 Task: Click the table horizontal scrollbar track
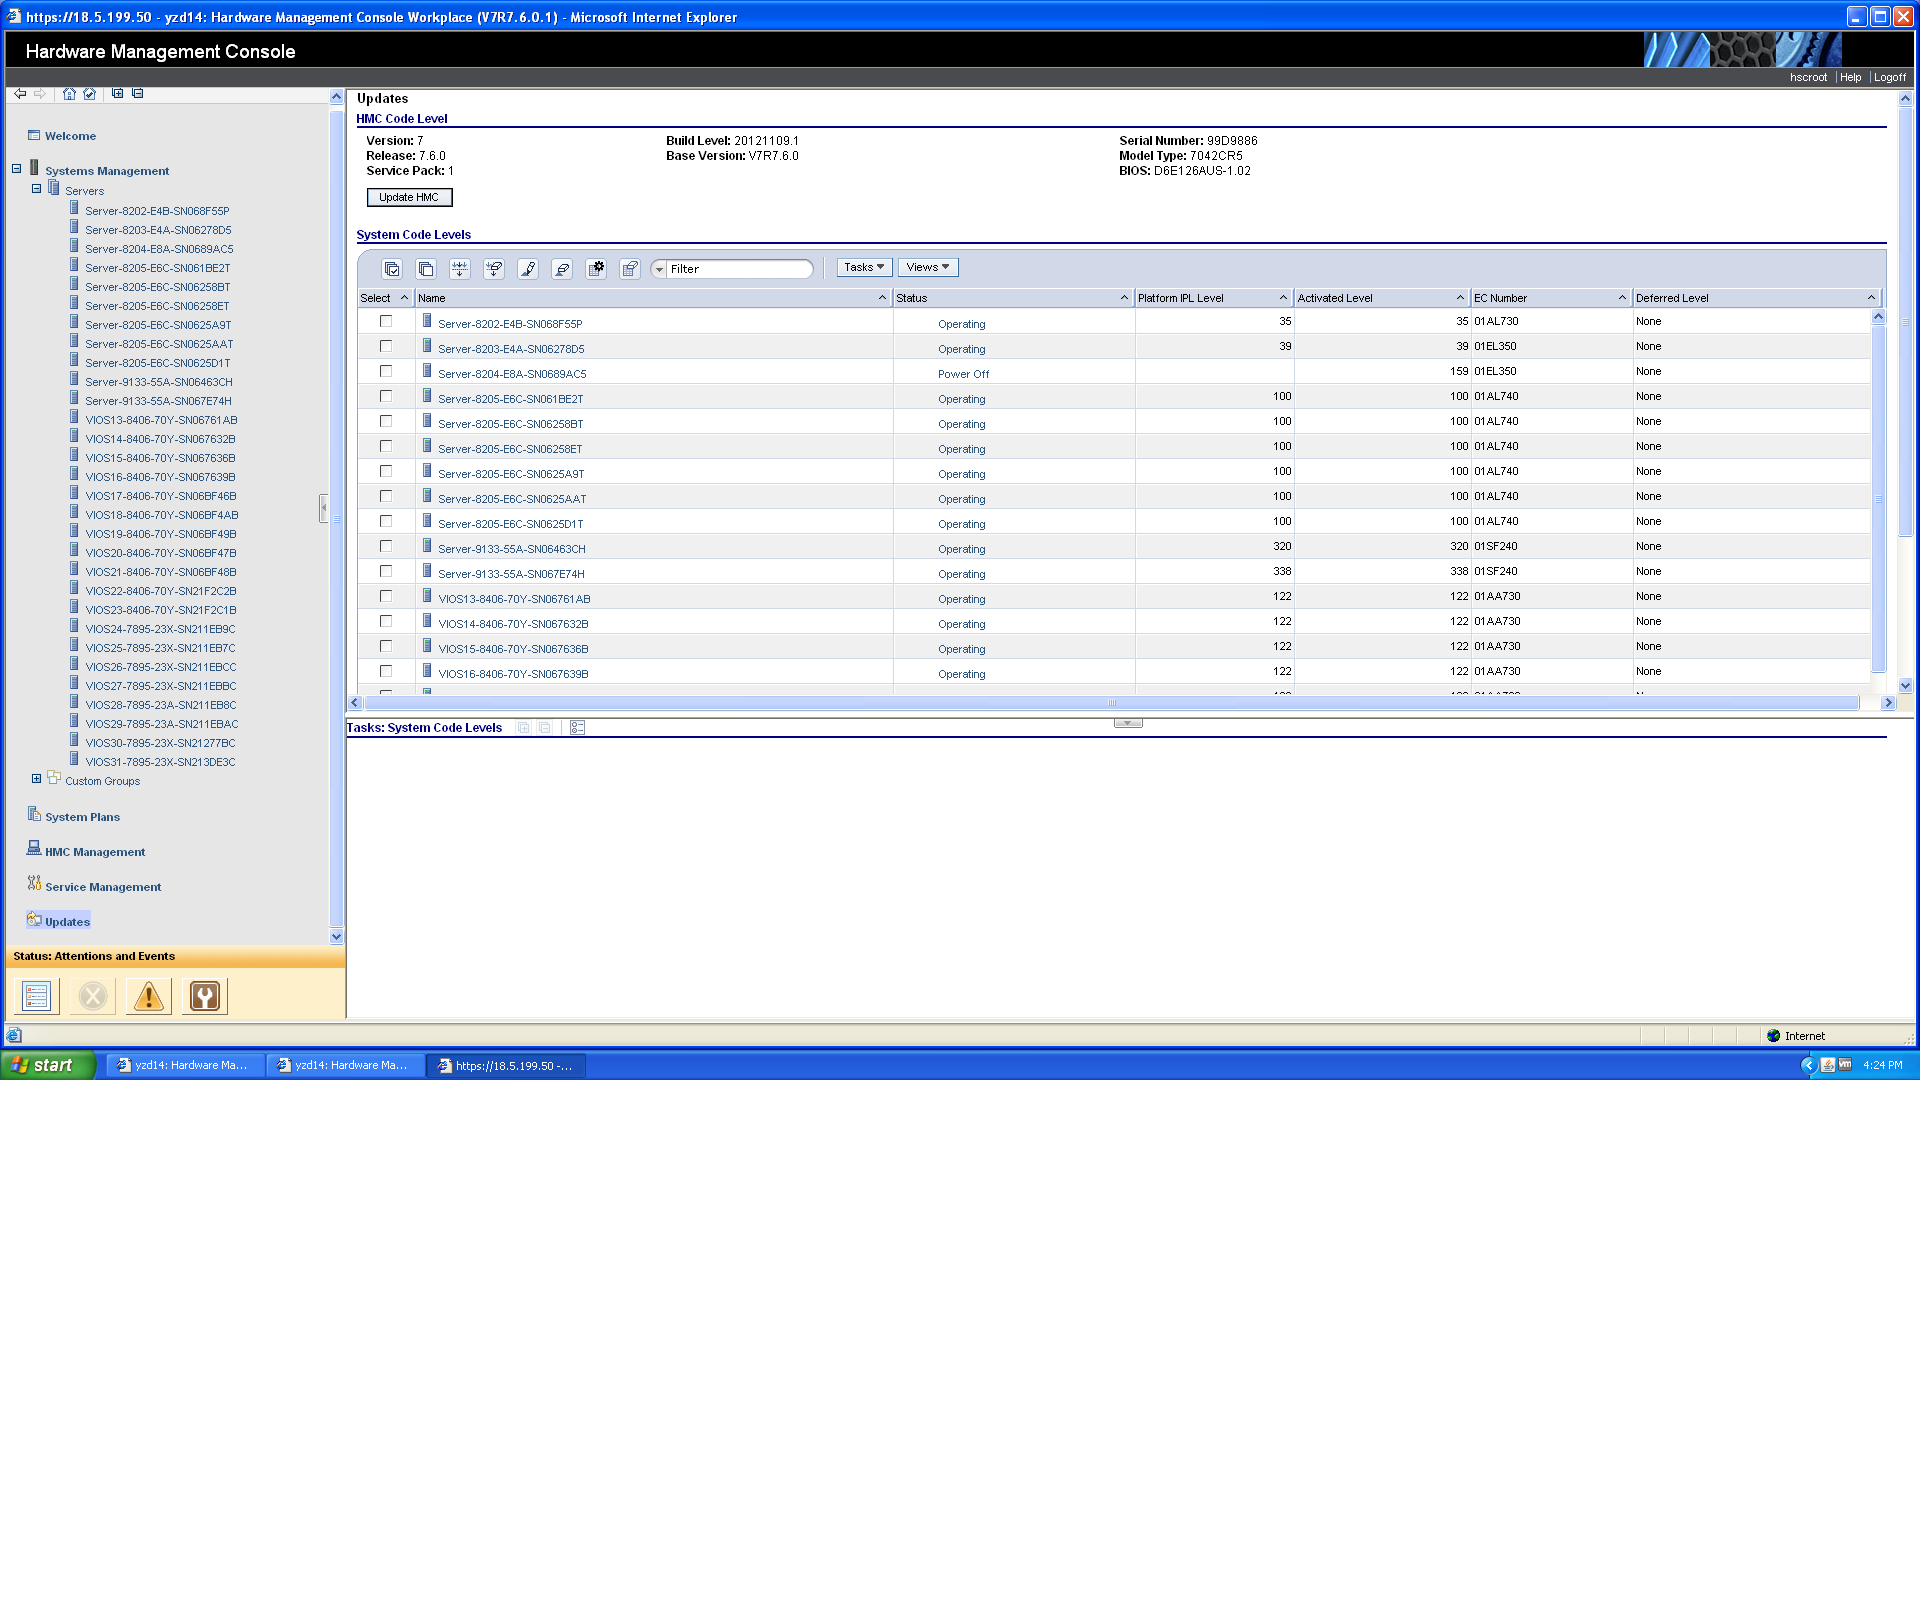pyautogui.click(x=1110, y=704)
